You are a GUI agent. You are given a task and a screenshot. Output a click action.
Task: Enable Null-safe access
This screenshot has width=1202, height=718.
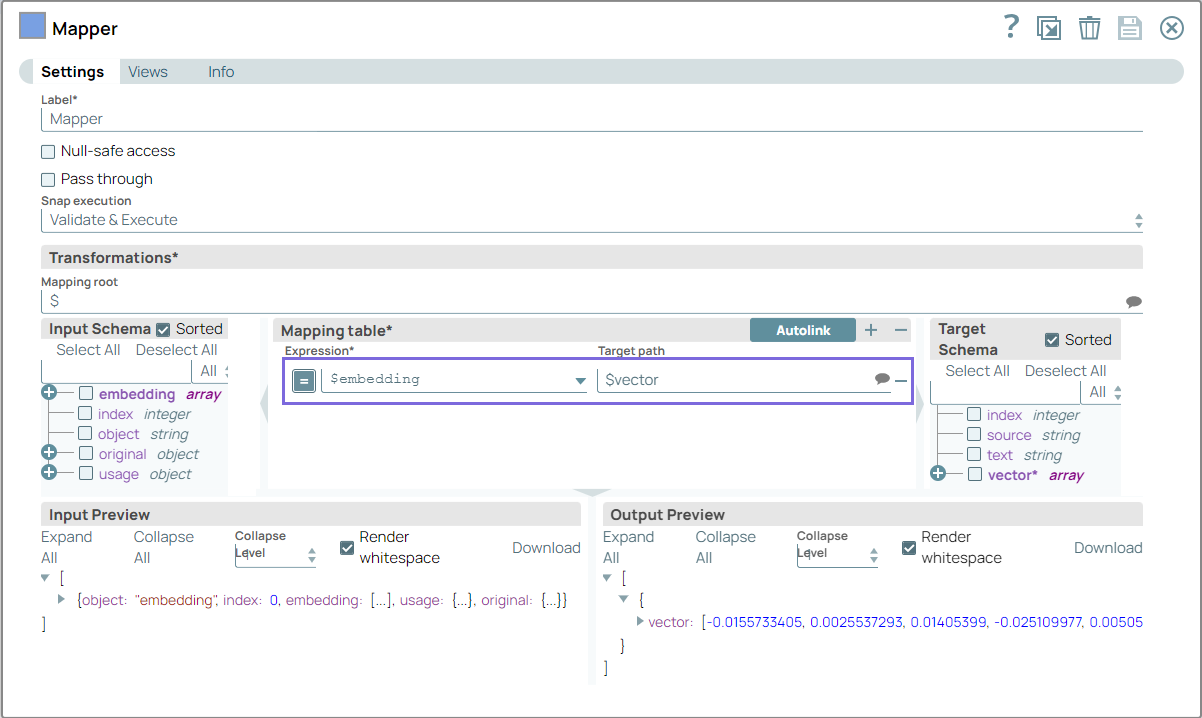coord(47,151)
